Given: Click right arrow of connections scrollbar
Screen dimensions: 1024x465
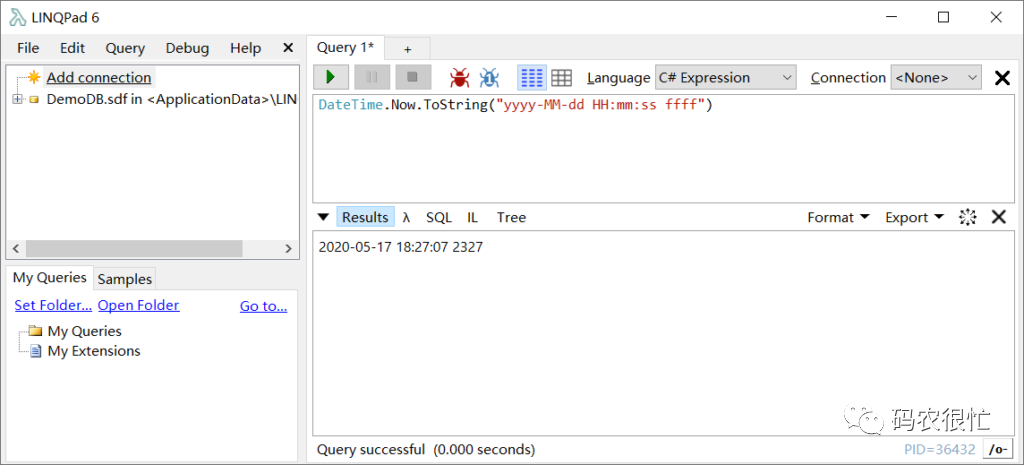Looking at the screenshot, I should [x=289, y=248].
